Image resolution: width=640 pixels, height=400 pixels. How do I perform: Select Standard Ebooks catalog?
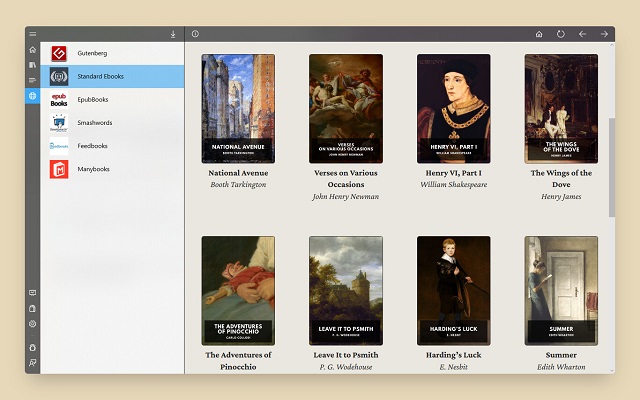[x=112, y=76]
